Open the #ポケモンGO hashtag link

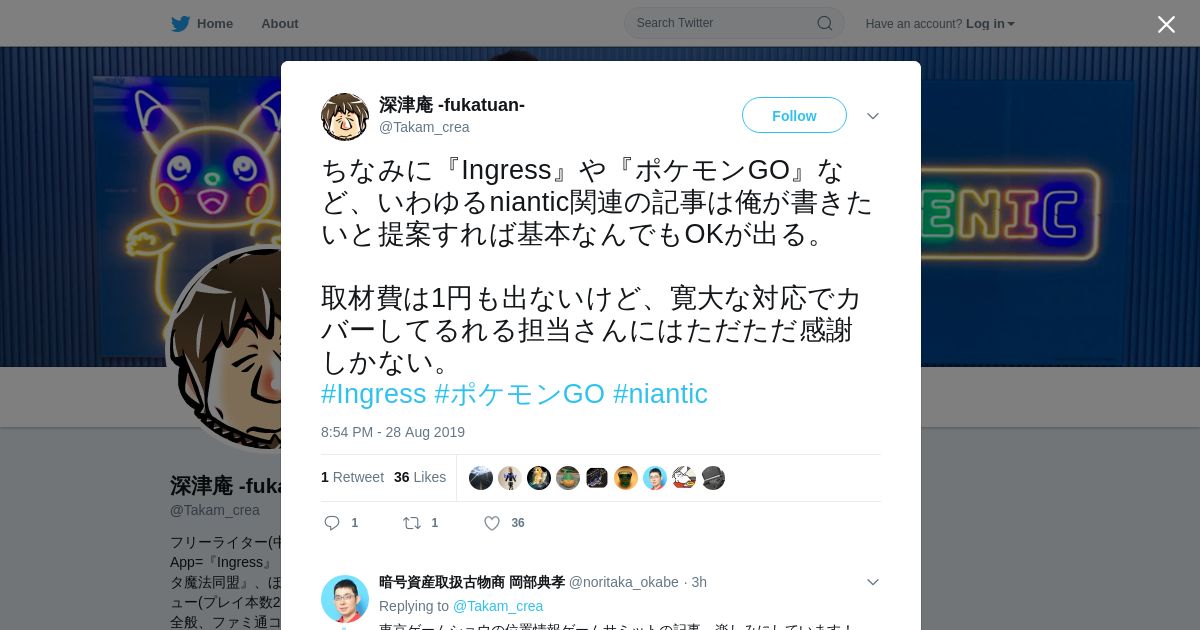[x=520, y=394]
